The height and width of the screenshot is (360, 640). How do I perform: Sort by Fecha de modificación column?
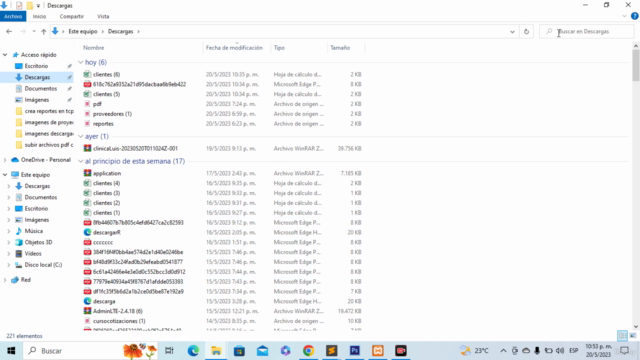coord(234,48)
